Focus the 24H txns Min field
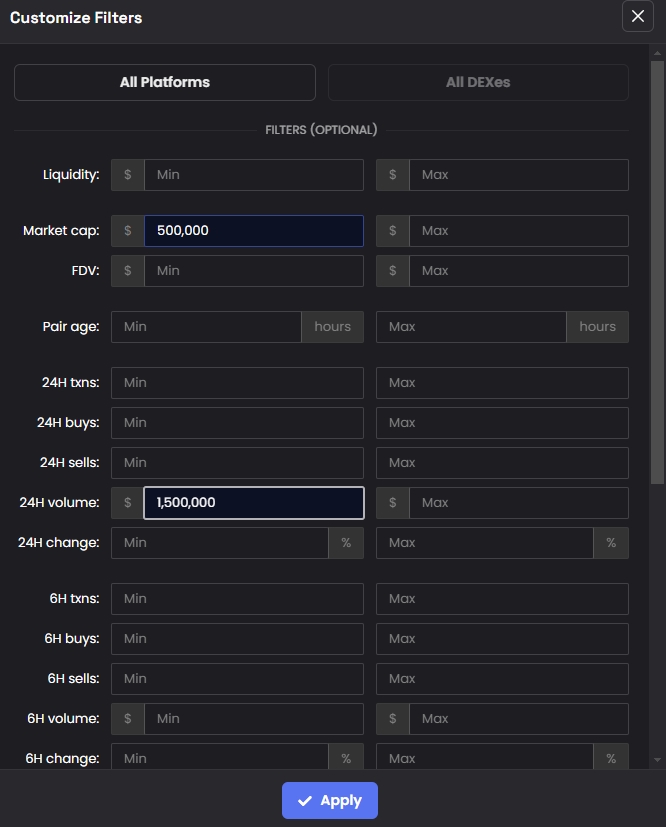Image resolution: width=666 pixels, height=827 pixels. [x=237, y=383]
